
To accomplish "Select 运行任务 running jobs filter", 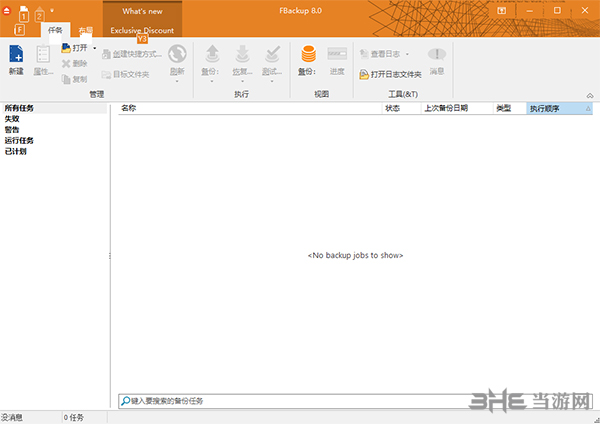I will [x=19, y=140].
